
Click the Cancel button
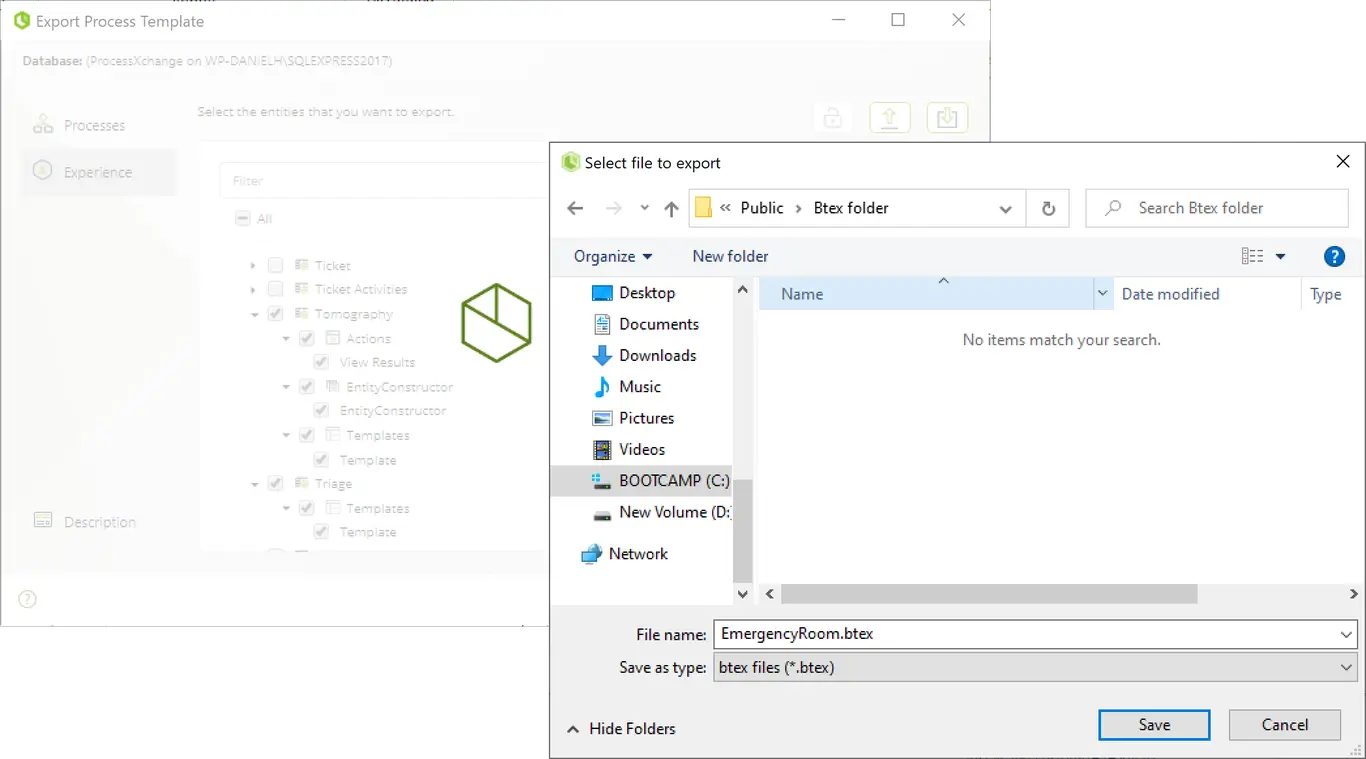point(1284,725)
